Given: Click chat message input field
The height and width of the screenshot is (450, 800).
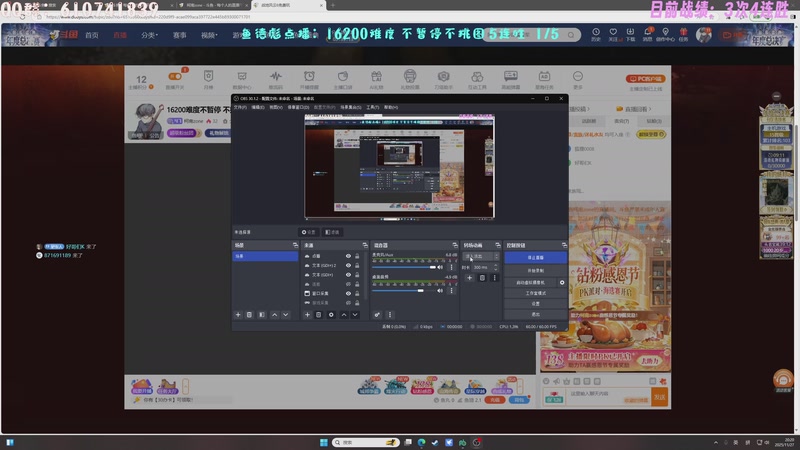Looking at the screenshot, I should pos(607,395).
